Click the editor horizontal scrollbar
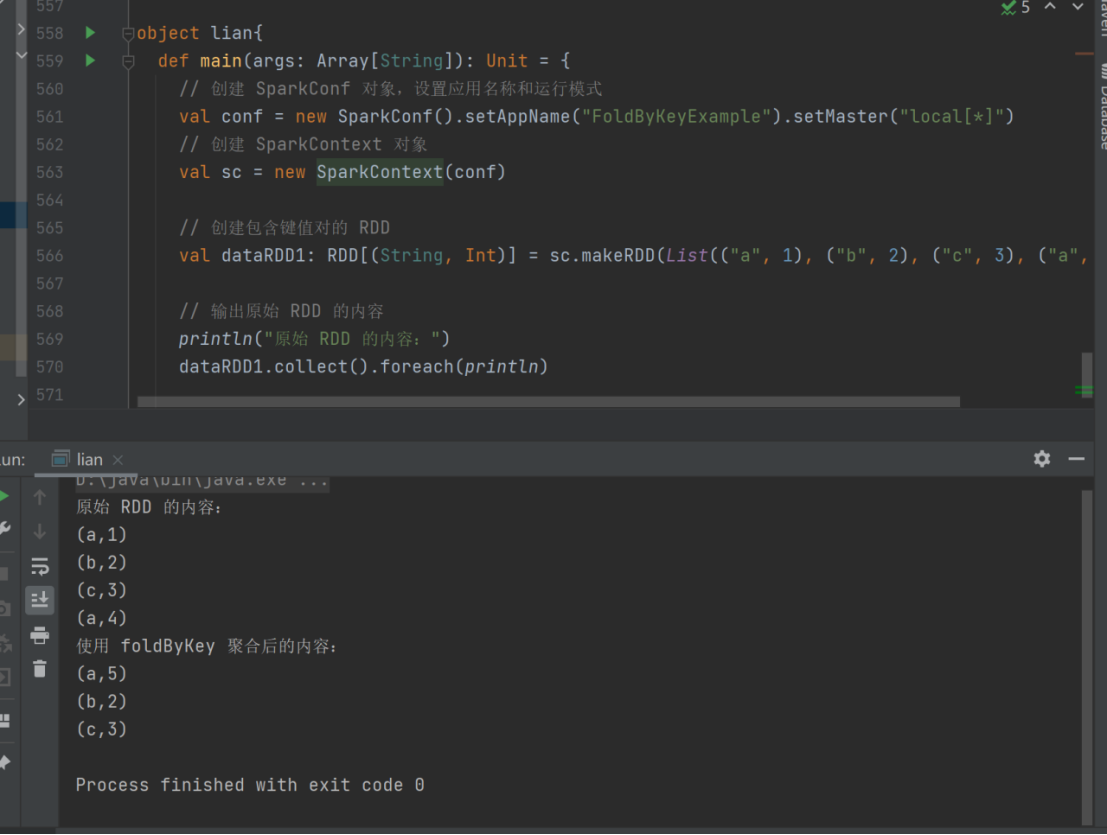1107x835 pixels. (549, 402)
